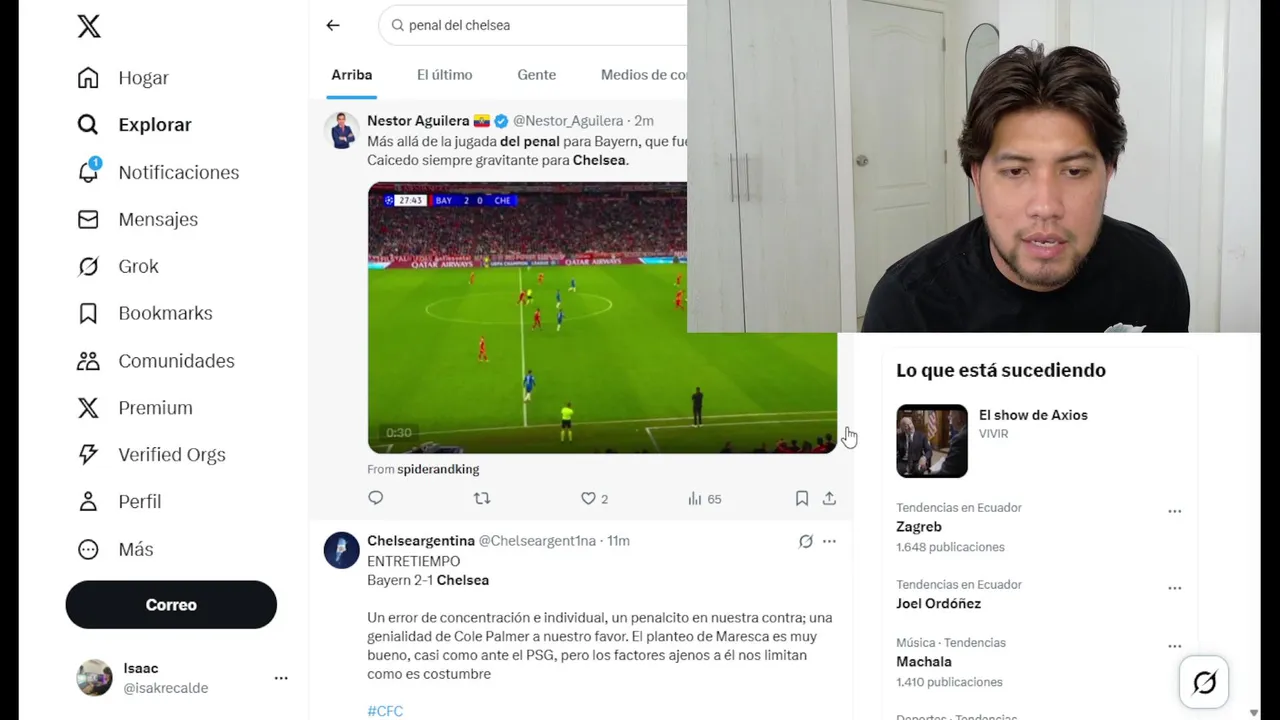Retweet Nestor Aguilera's post
This screenshot has height=720, width=1280.
[482, 498]
